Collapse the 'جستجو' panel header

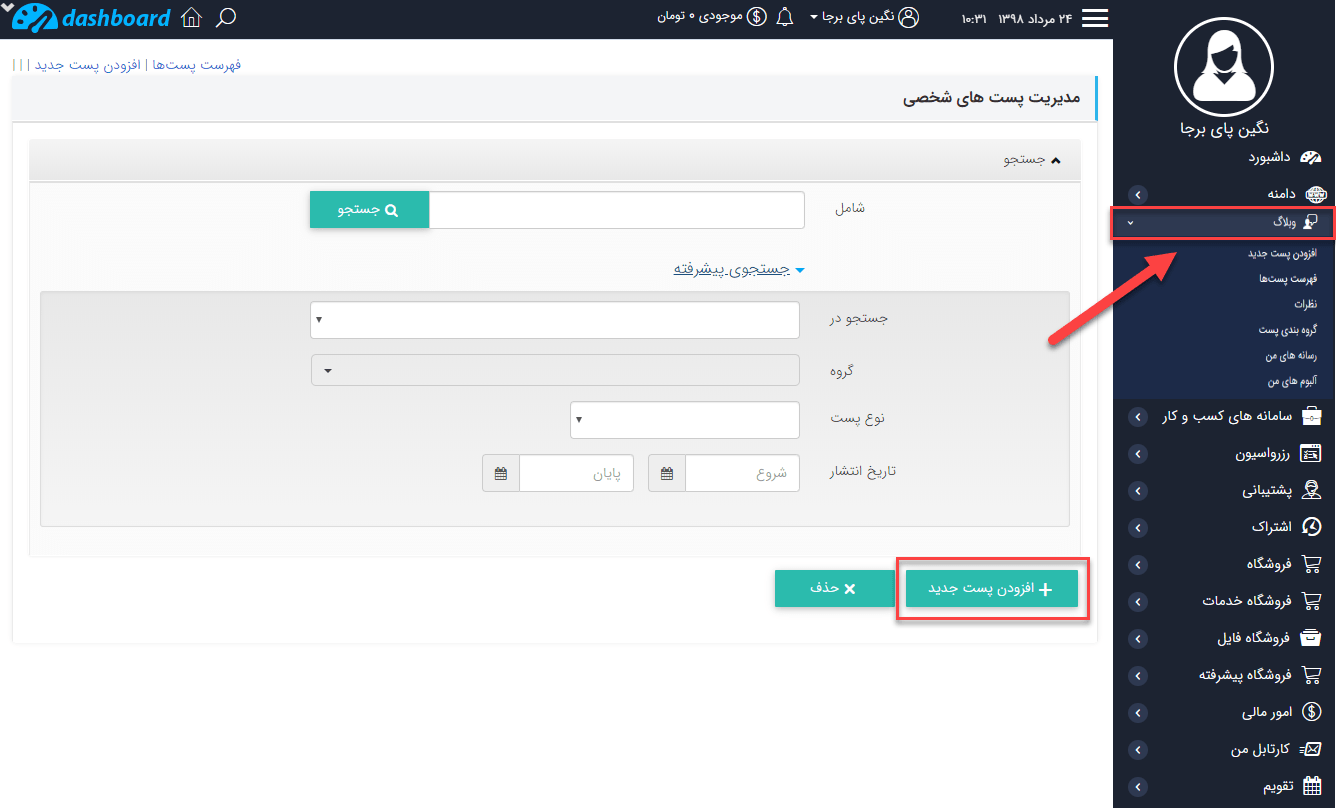click(x=1027, y=160)
